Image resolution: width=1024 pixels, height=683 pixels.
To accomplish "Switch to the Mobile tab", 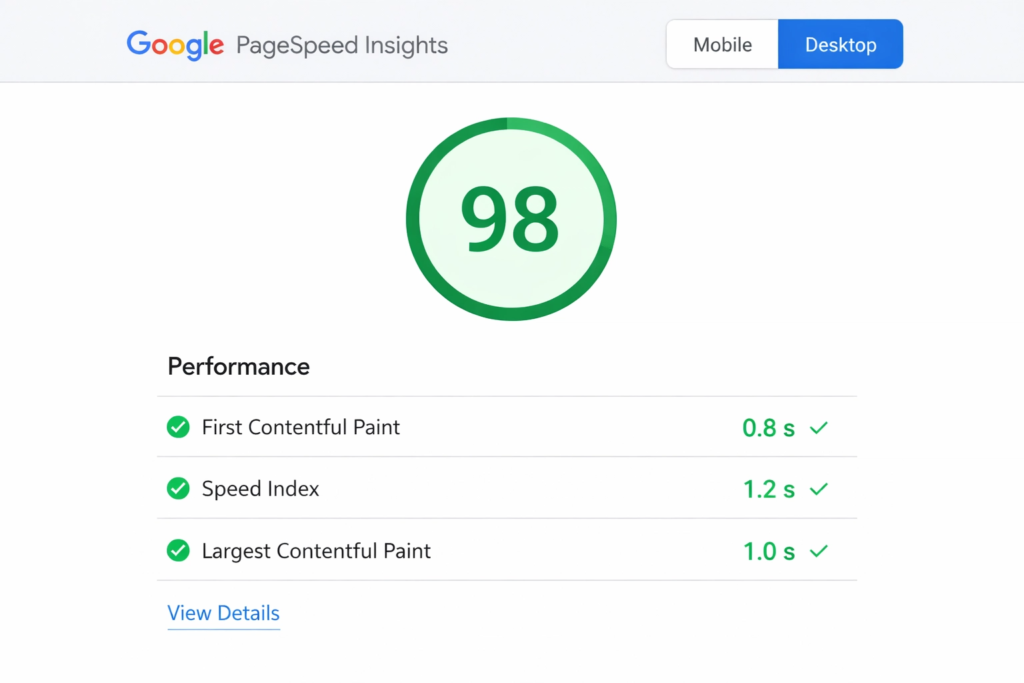I will [x=722, y=44].
